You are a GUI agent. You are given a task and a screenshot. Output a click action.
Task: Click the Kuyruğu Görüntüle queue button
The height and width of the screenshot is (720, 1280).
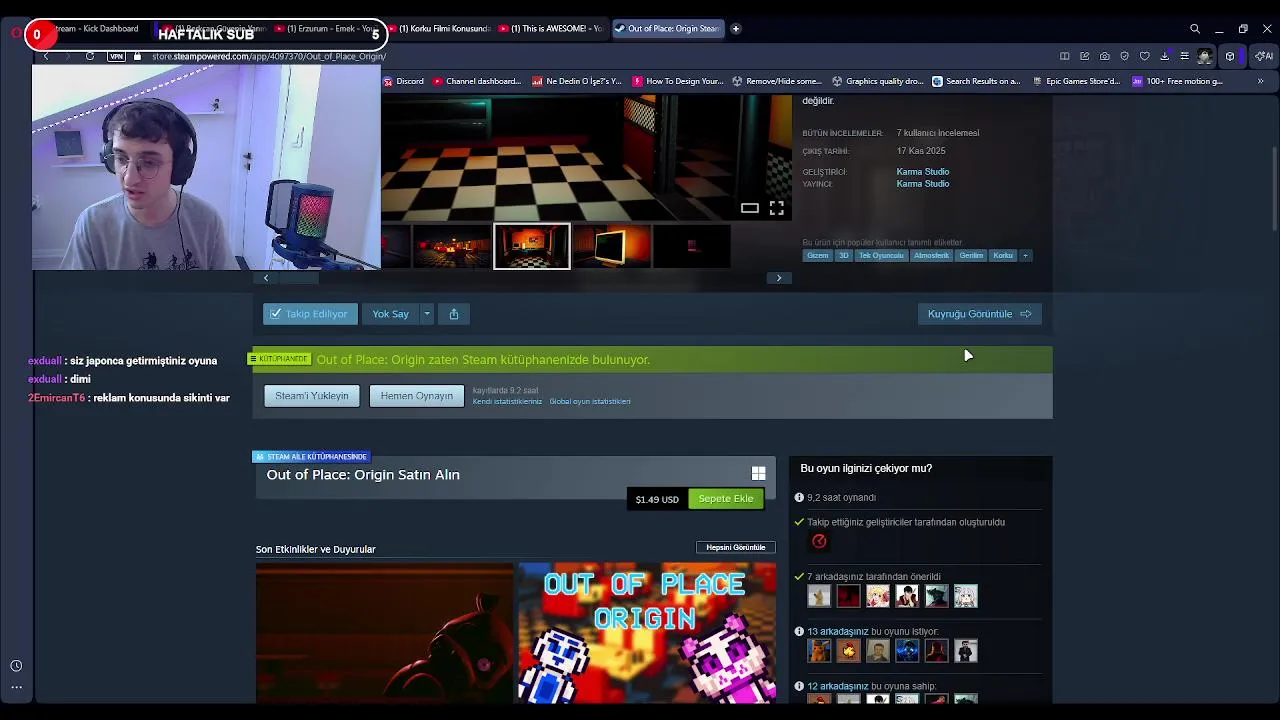(x=980, y=314)
